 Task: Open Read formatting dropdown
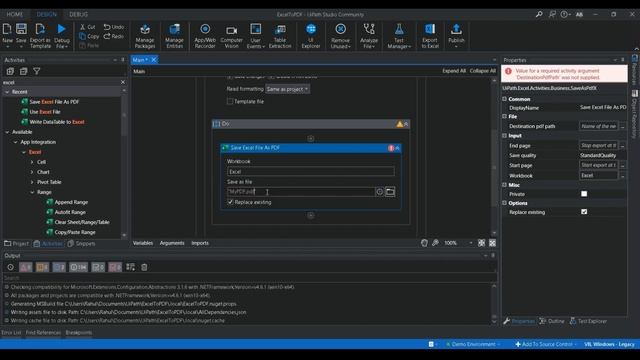click(287, 89)
